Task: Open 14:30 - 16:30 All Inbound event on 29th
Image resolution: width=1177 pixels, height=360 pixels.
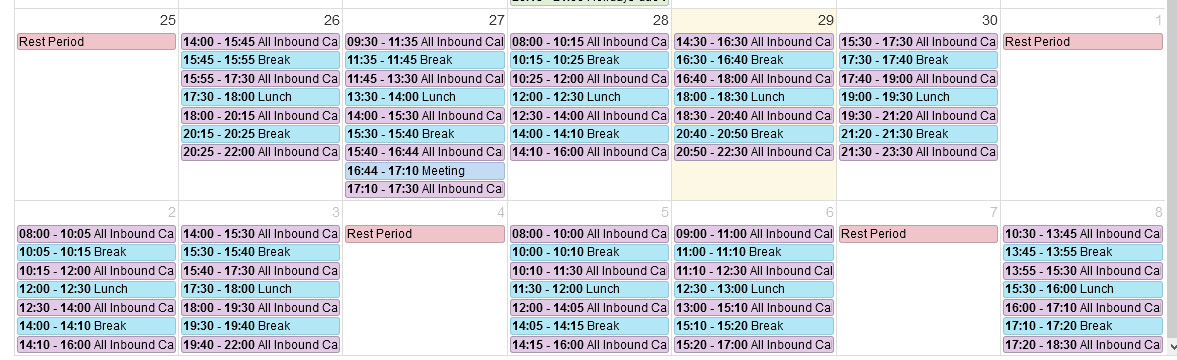Action: pyautogui.click(x=754, y=42)
